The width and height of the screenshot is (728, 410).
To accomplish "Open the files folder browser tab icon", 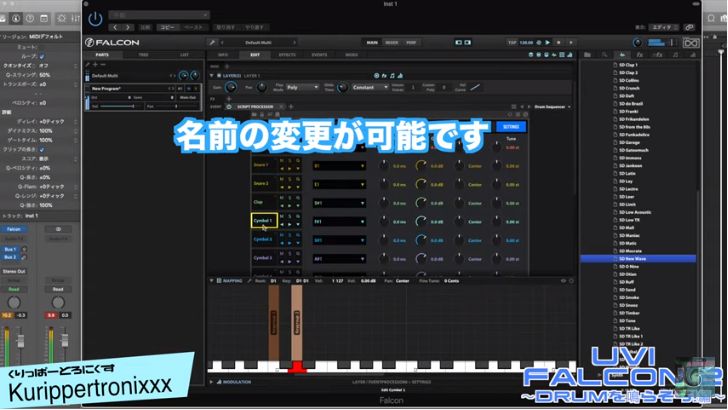I will pos(587,55).
